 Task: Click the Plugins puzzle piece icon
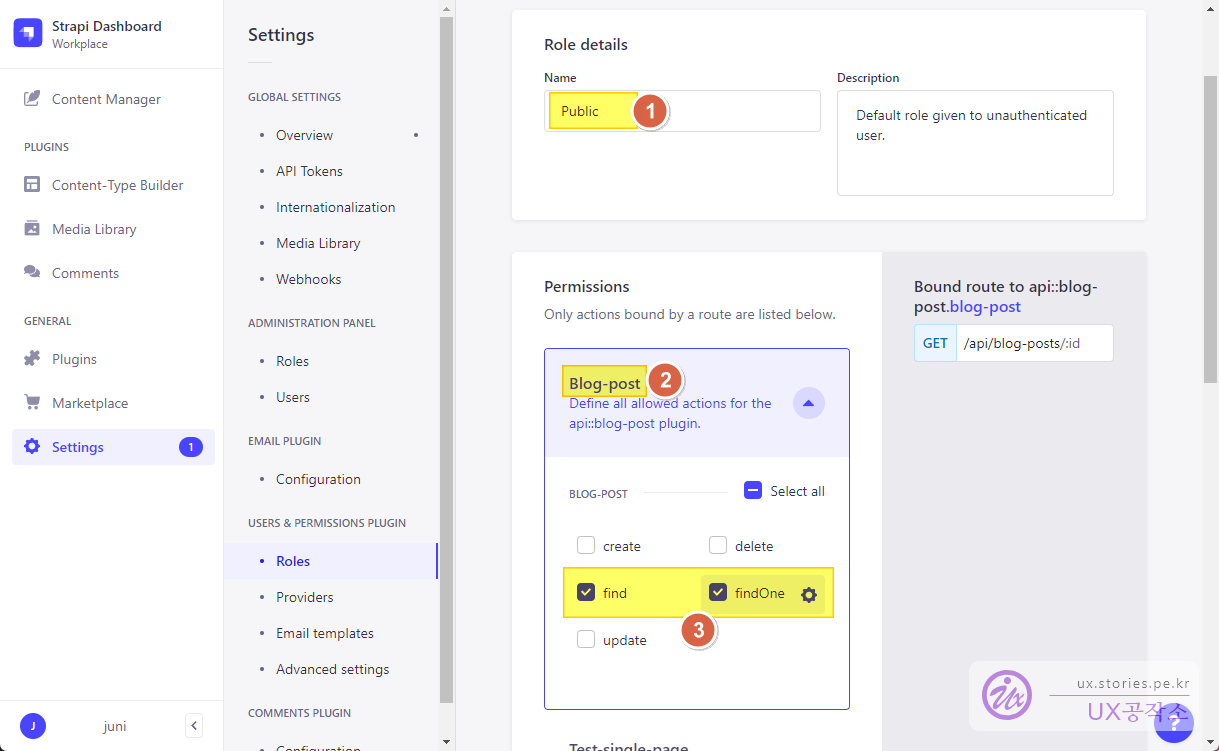pos(32,359)
